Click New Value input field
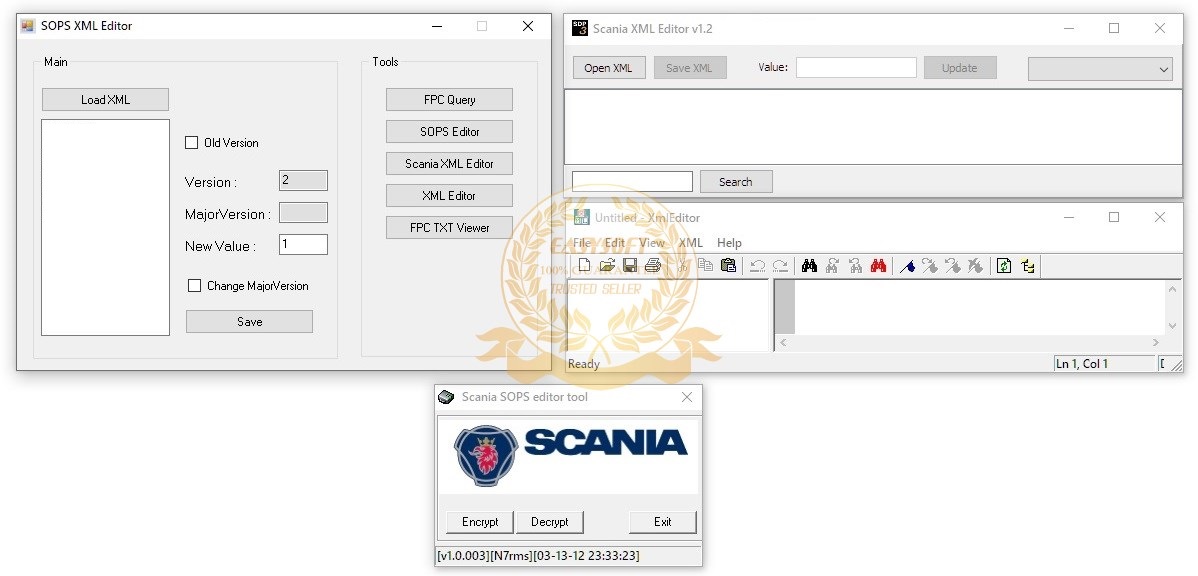1198x576 pixels. [303, 244]
